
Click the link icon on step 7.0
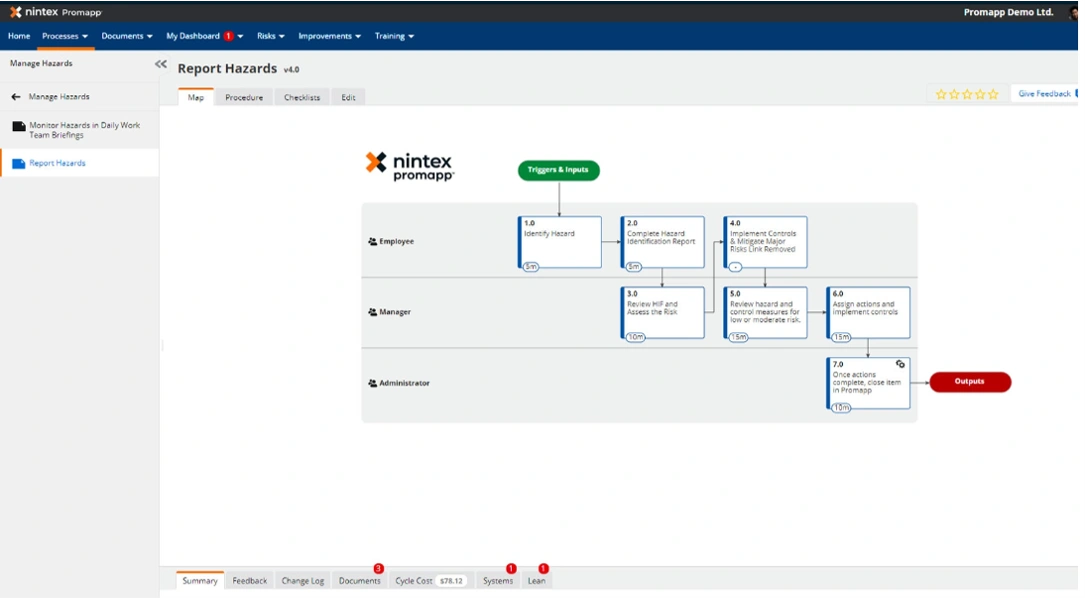point(900,364)
